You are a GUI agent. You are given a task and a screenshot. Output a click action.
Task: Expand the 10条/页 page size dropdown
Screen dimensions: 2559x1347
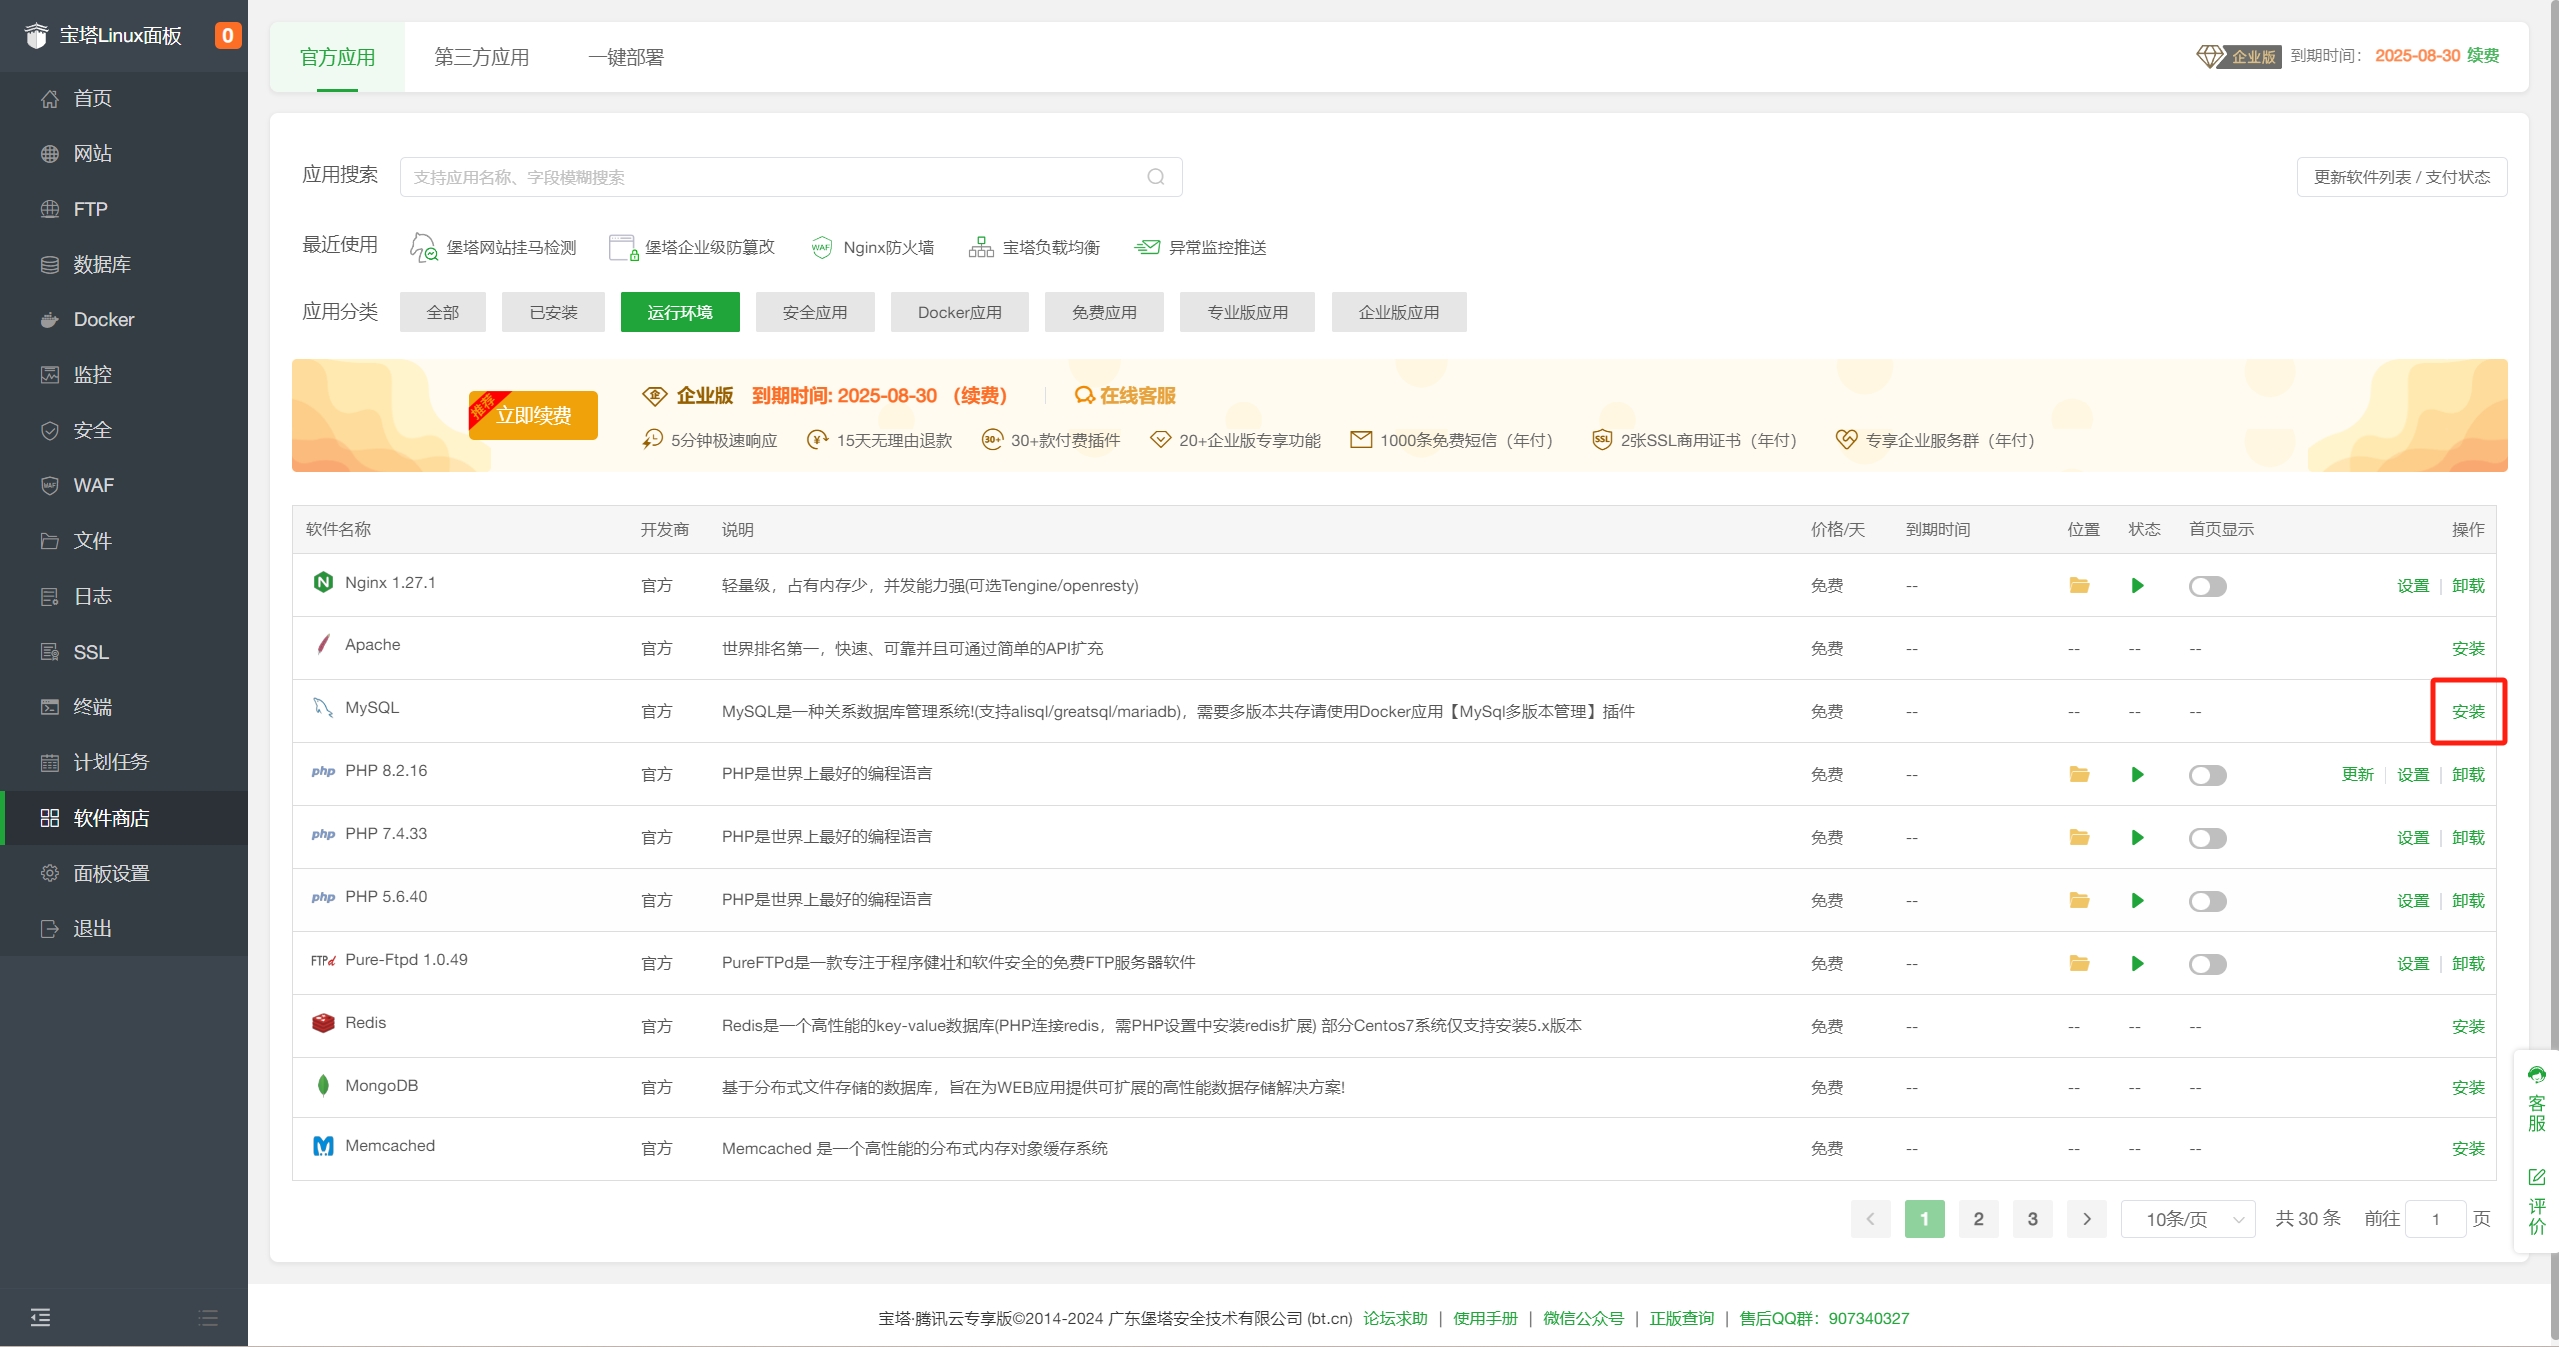pyautogui.click(x=2187, y=1219)
